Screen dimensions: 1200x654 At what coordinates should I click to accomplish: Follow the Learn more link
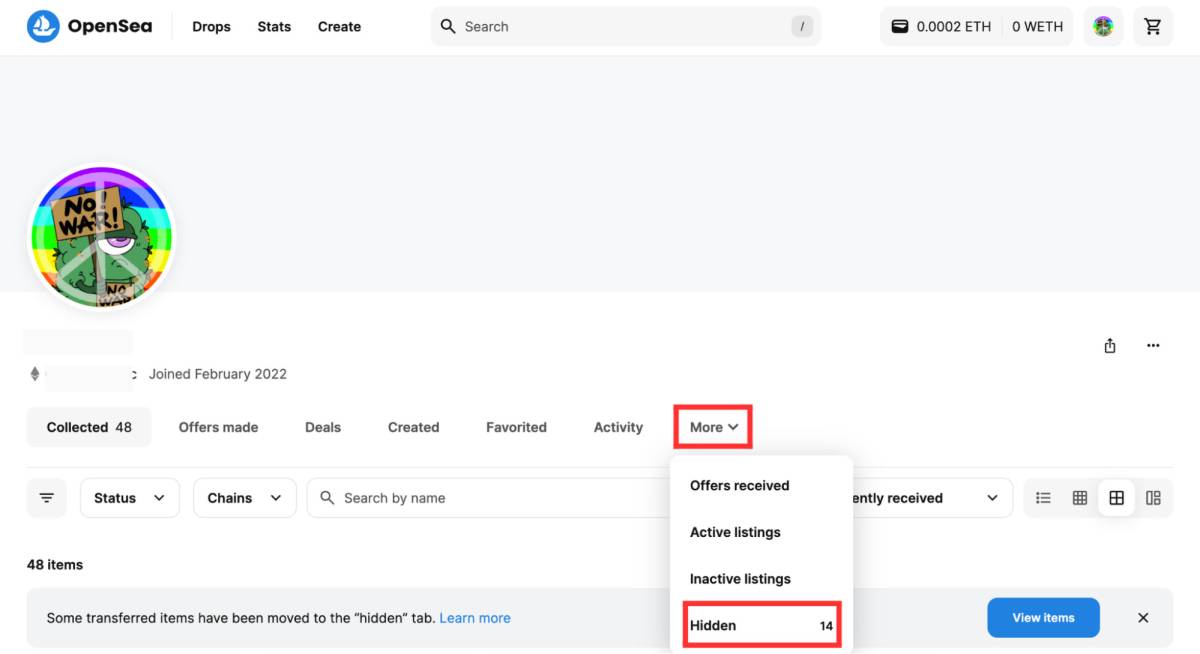click(475, 618)
